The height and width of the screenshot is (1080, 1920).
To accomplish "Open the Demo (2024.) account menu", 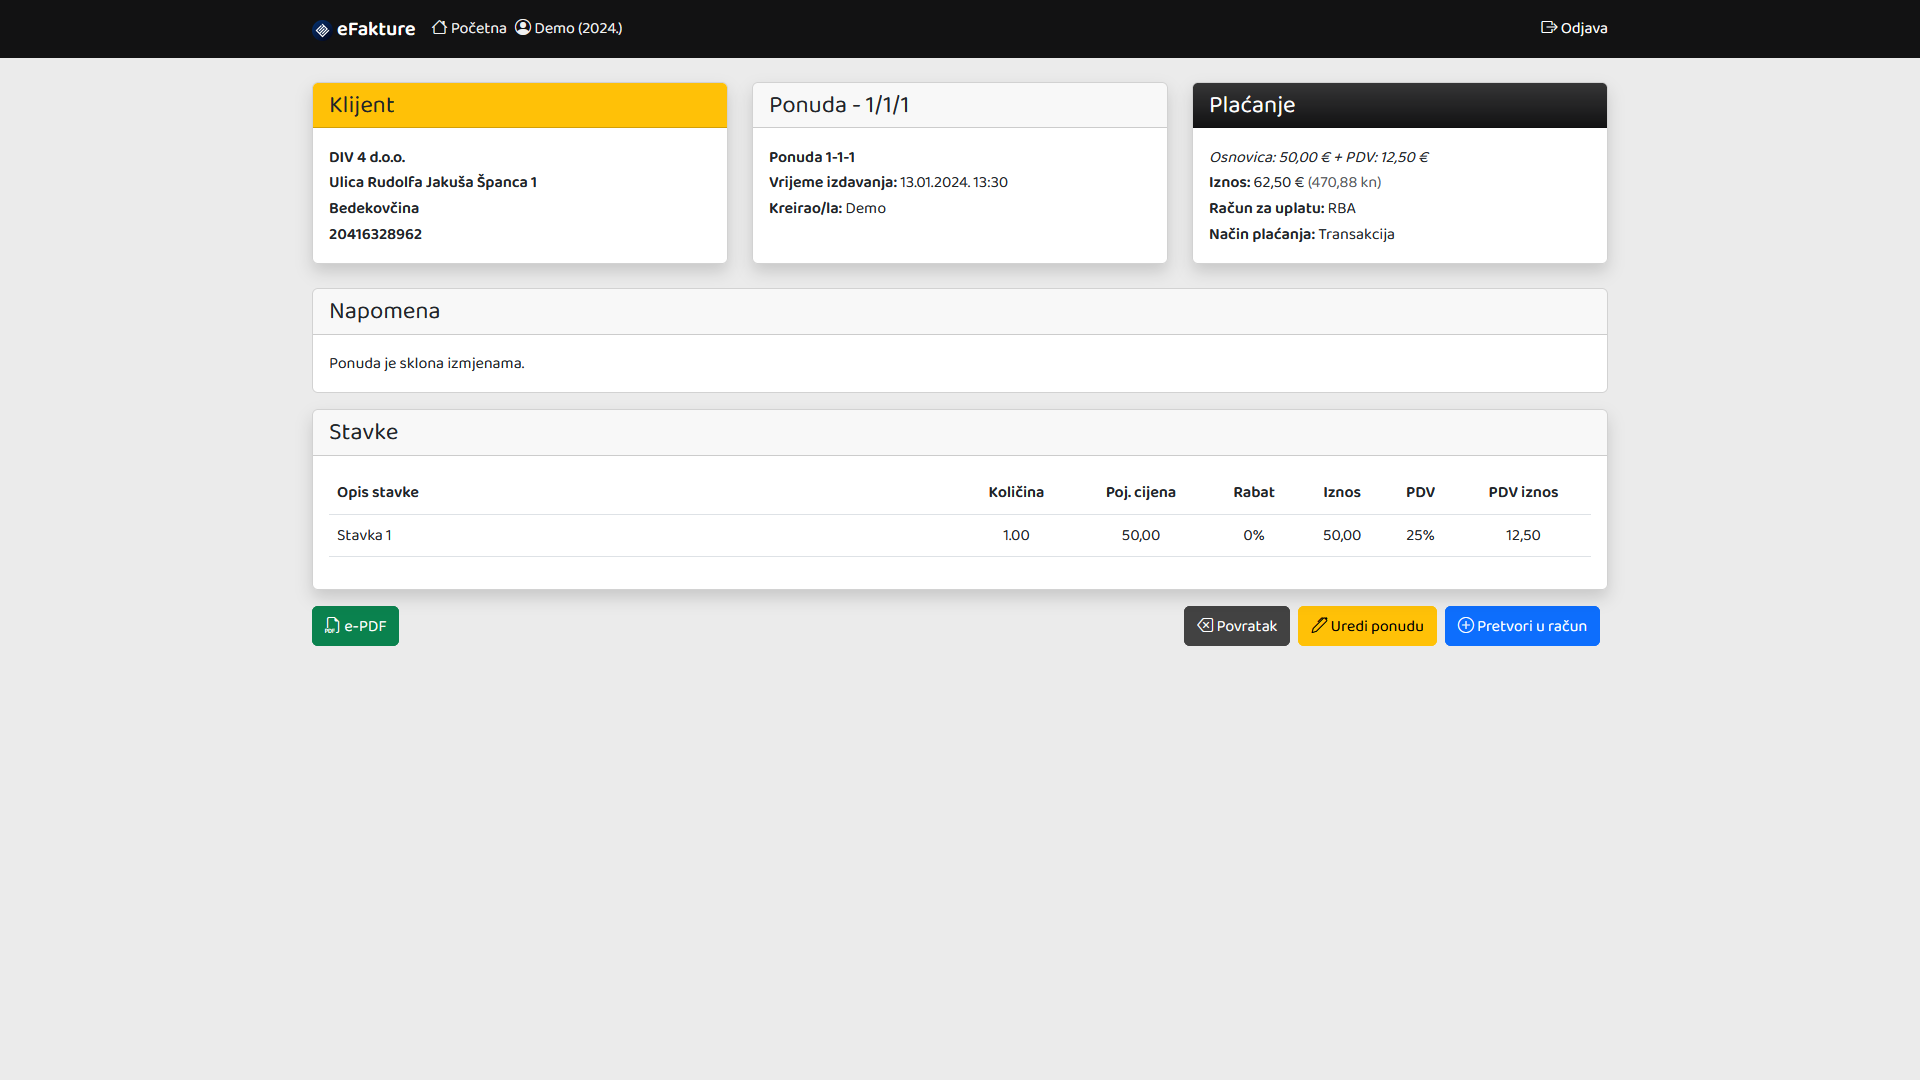I will [578, 28].
